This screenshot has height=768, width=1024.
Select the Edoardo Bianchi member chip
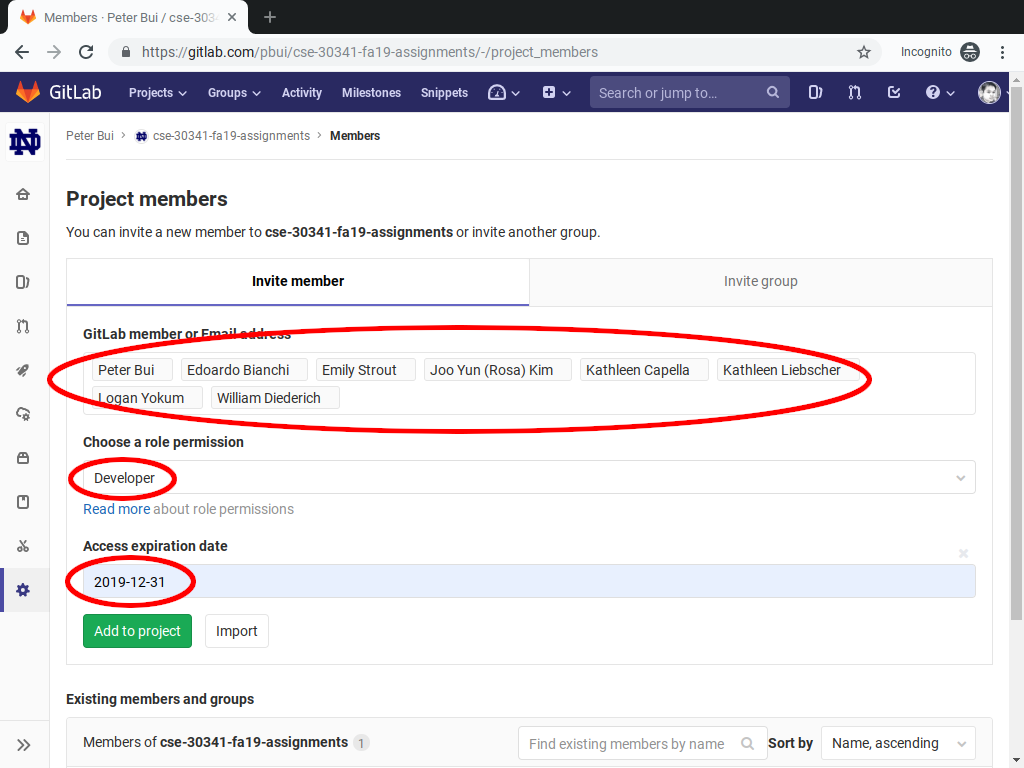click(x=244, y=370)
